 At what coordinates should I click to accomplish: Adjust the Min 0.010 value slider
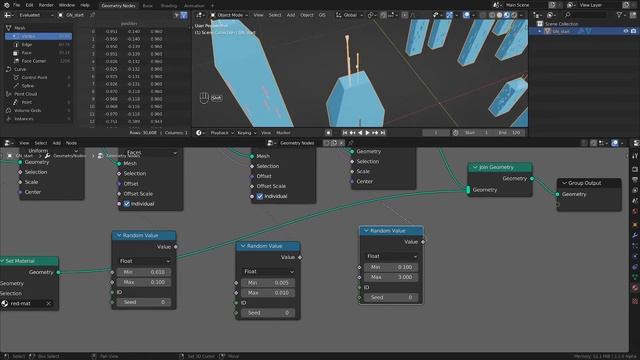144,272
